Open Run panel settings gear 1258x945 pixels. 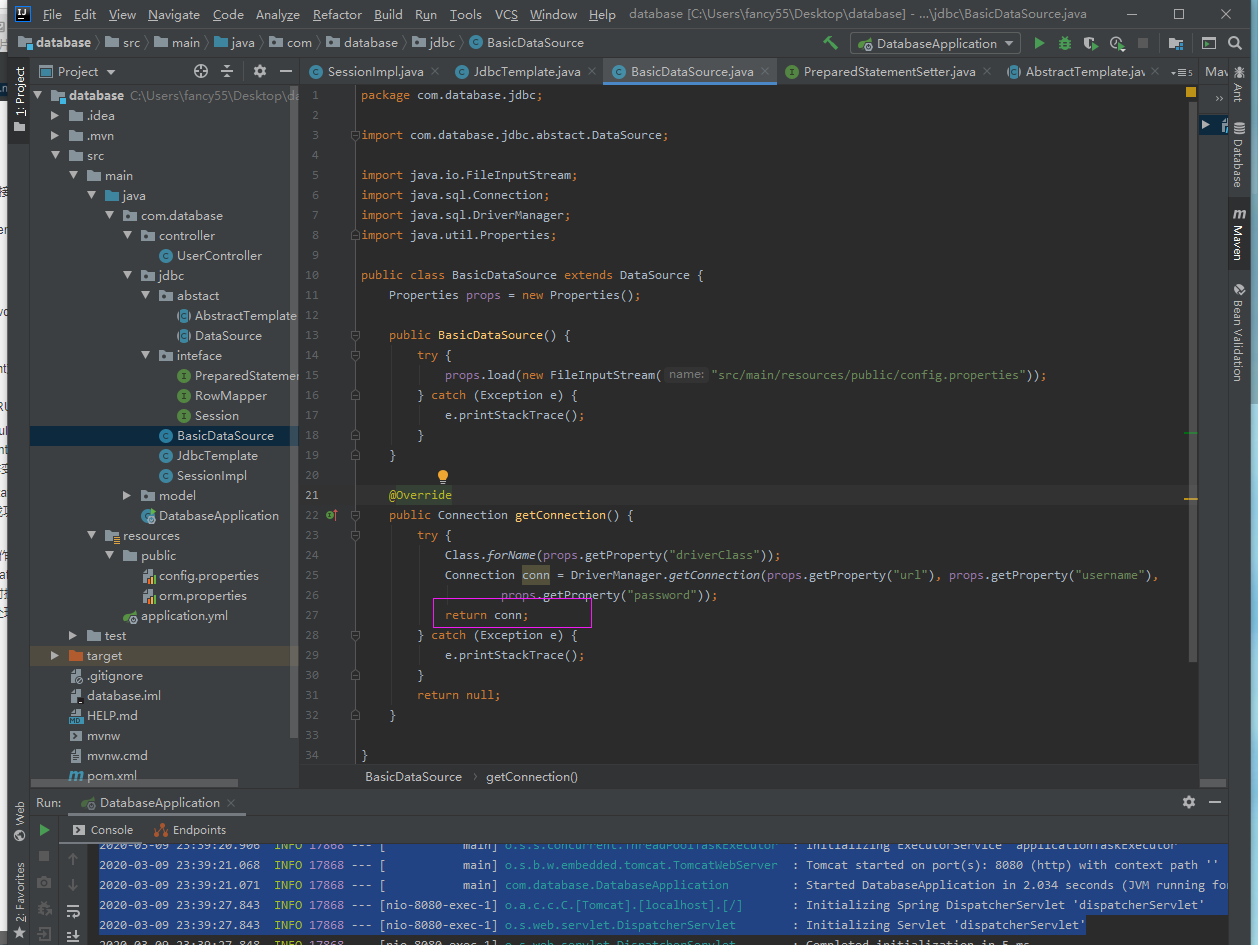coord(1189,802)
